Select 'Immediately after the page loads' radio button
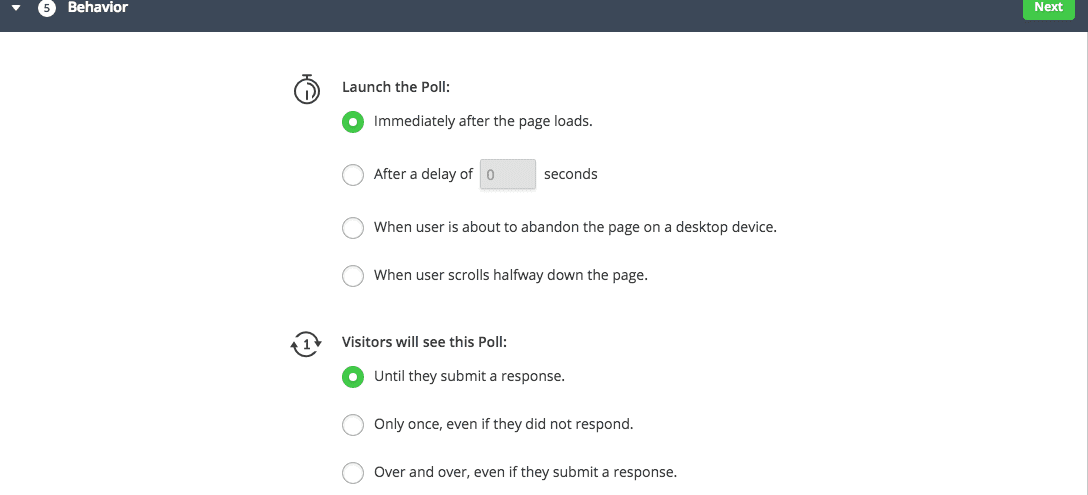Viewport: 1088px width, 495px height. (x=353, y=122)
